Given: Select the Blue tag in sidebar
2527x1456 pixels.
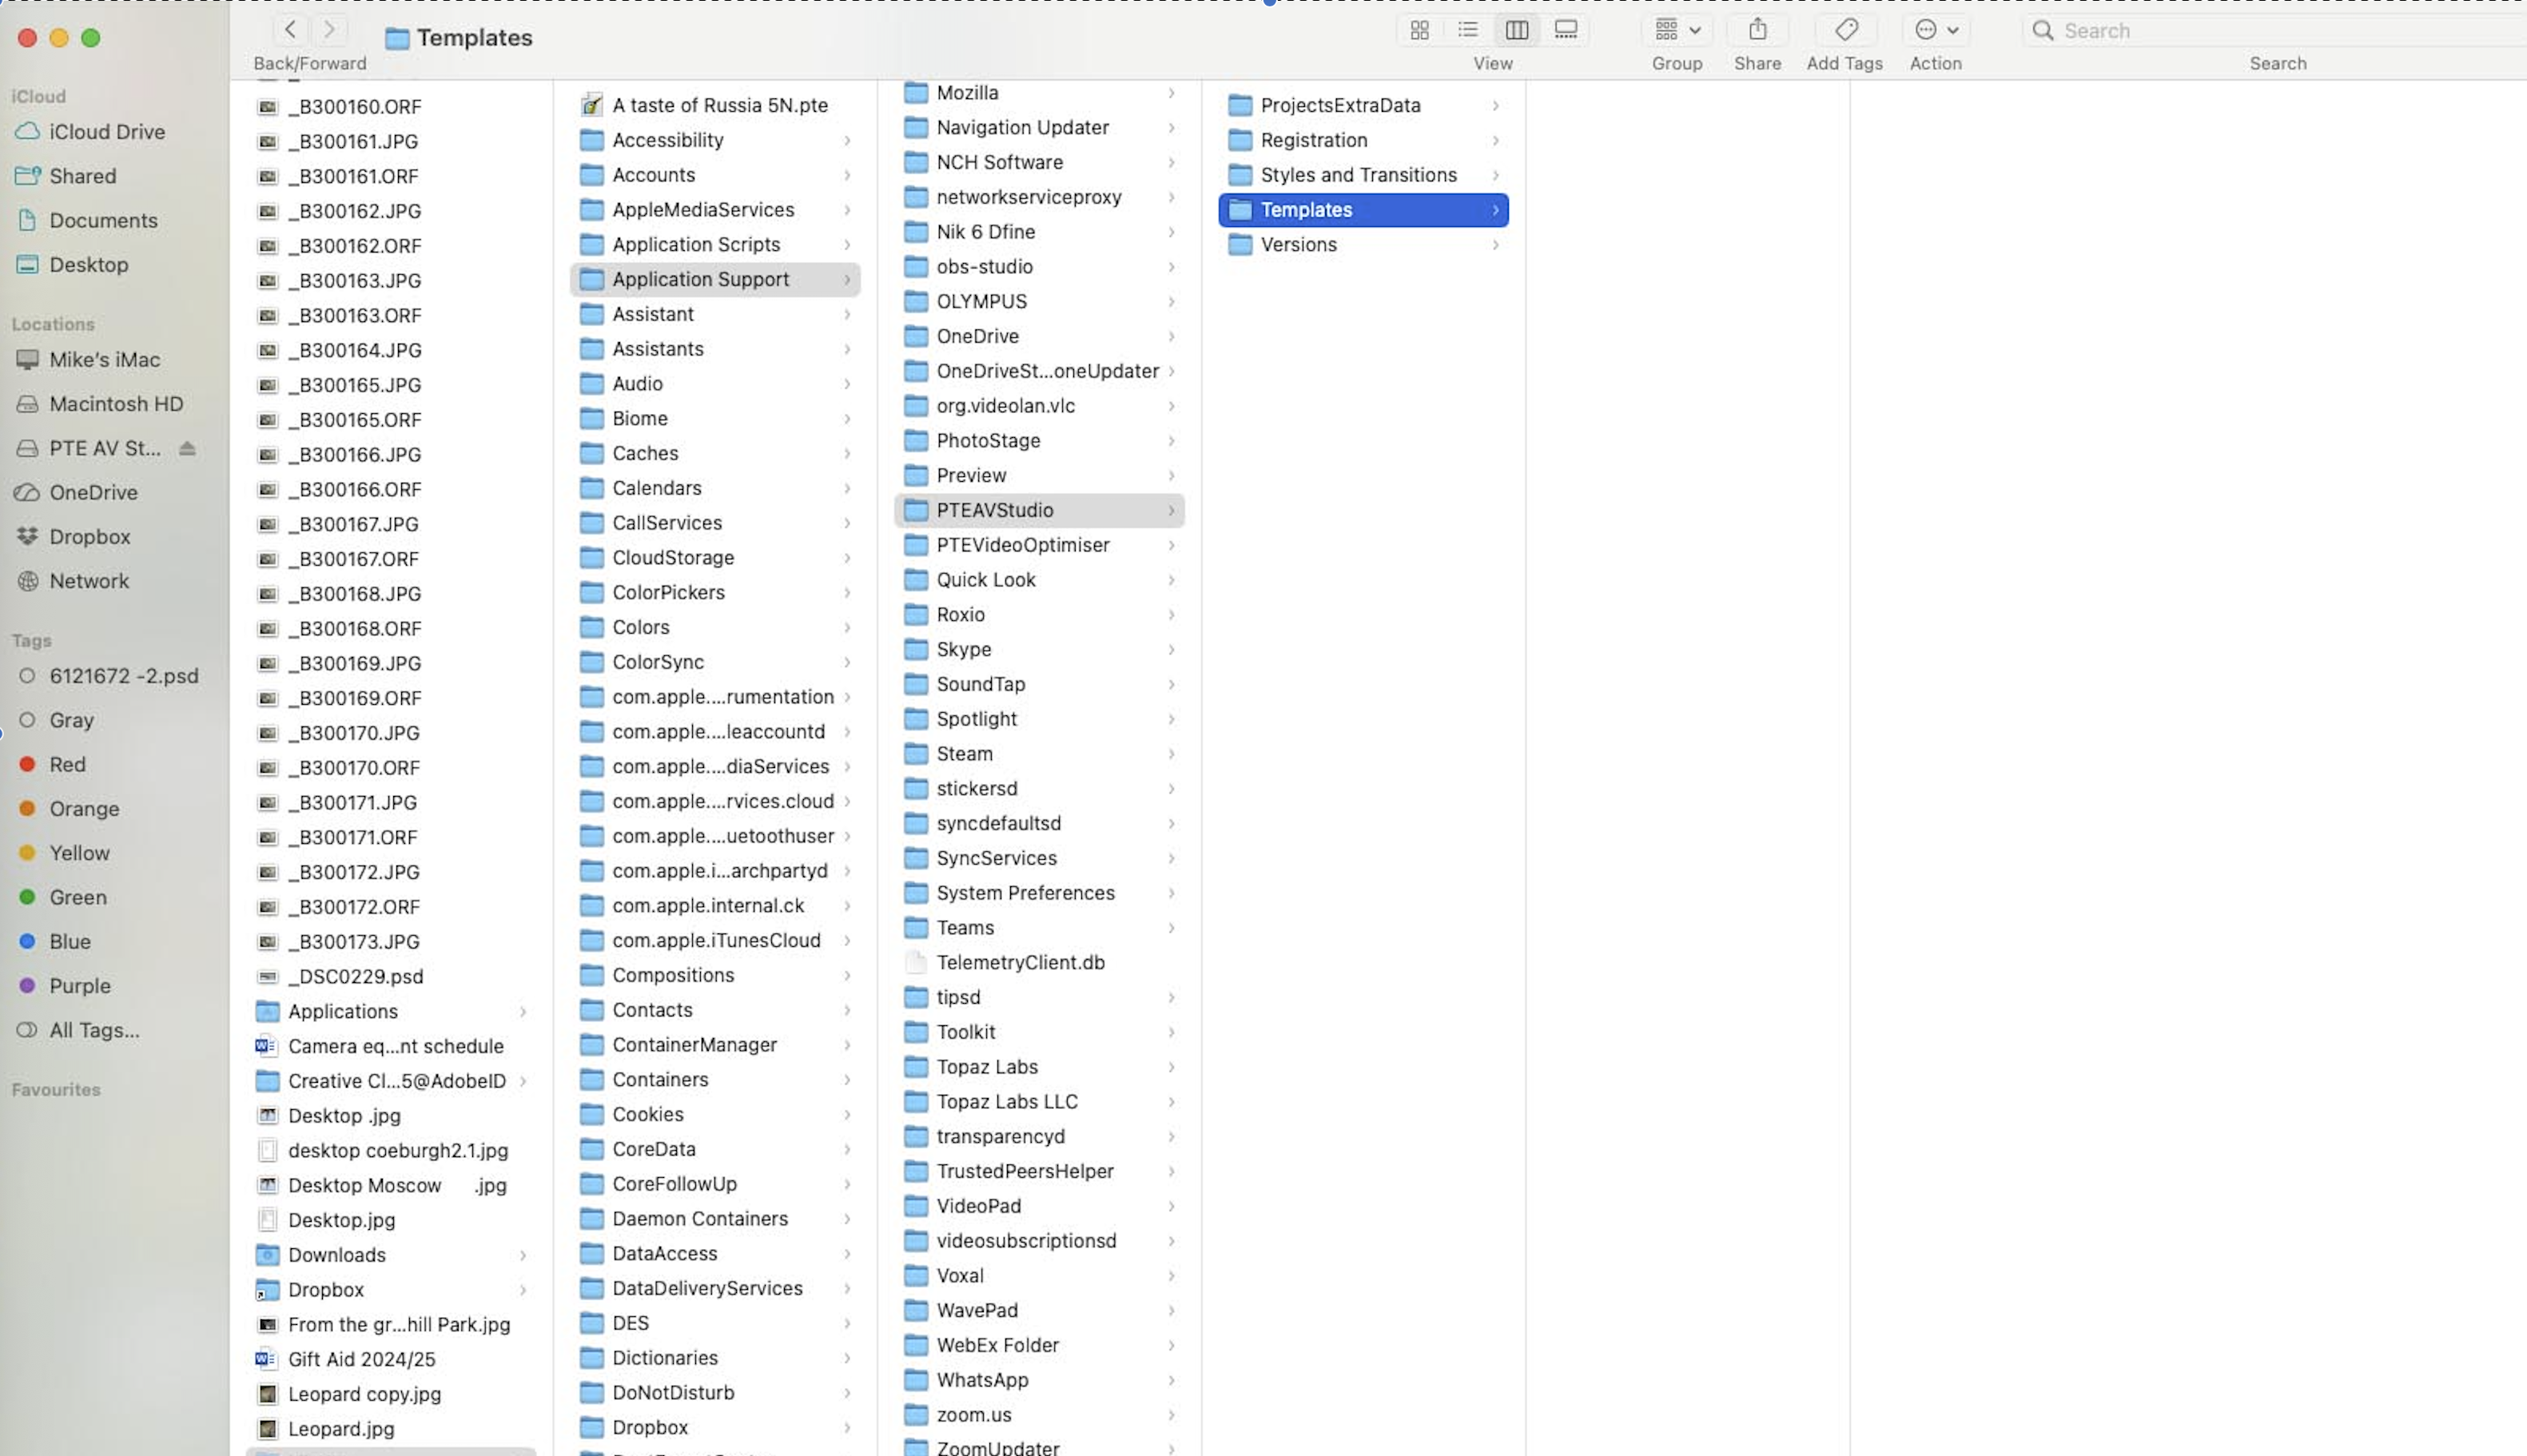Looking at the screenshot, I should [69, 942].
